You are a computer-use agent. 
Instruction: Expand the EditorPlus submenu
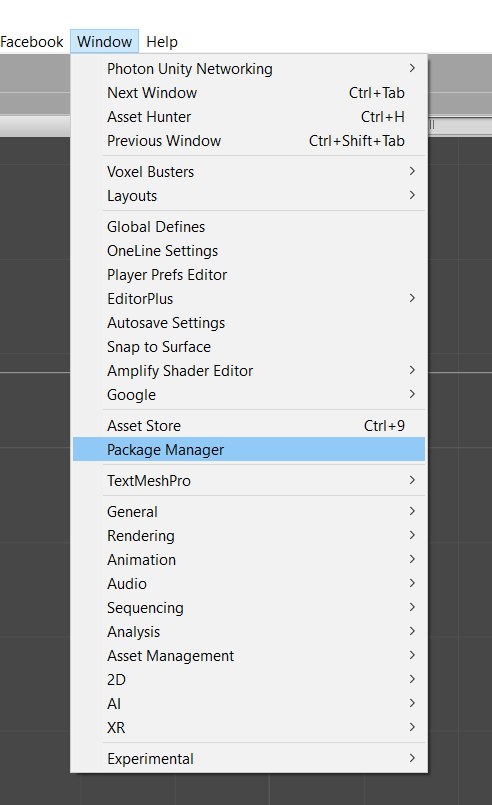(x=249, y=298)
